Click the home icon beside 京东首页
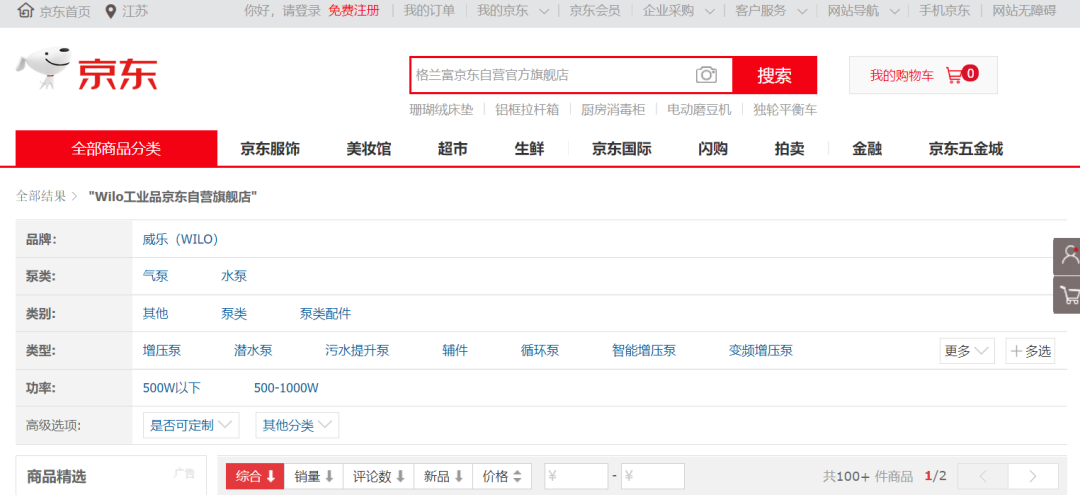1080x495 pixels. tap(25, 10)
